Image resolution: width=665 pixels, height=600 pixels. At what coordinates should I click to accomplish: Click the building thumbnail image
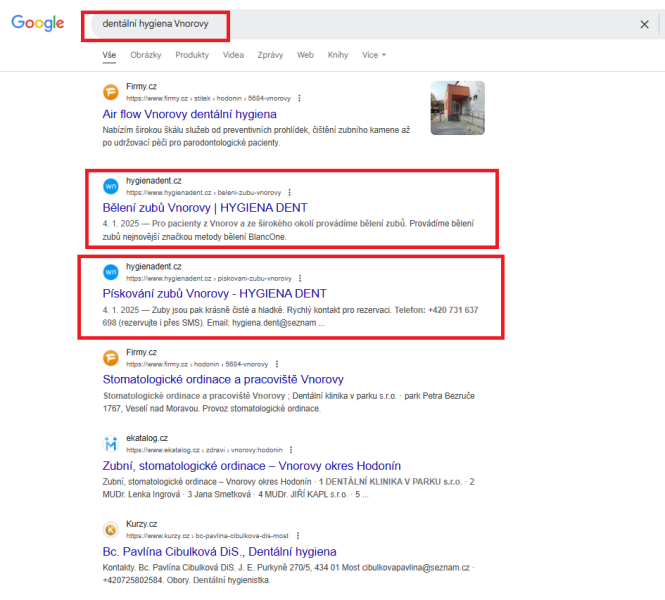(458, 108)
